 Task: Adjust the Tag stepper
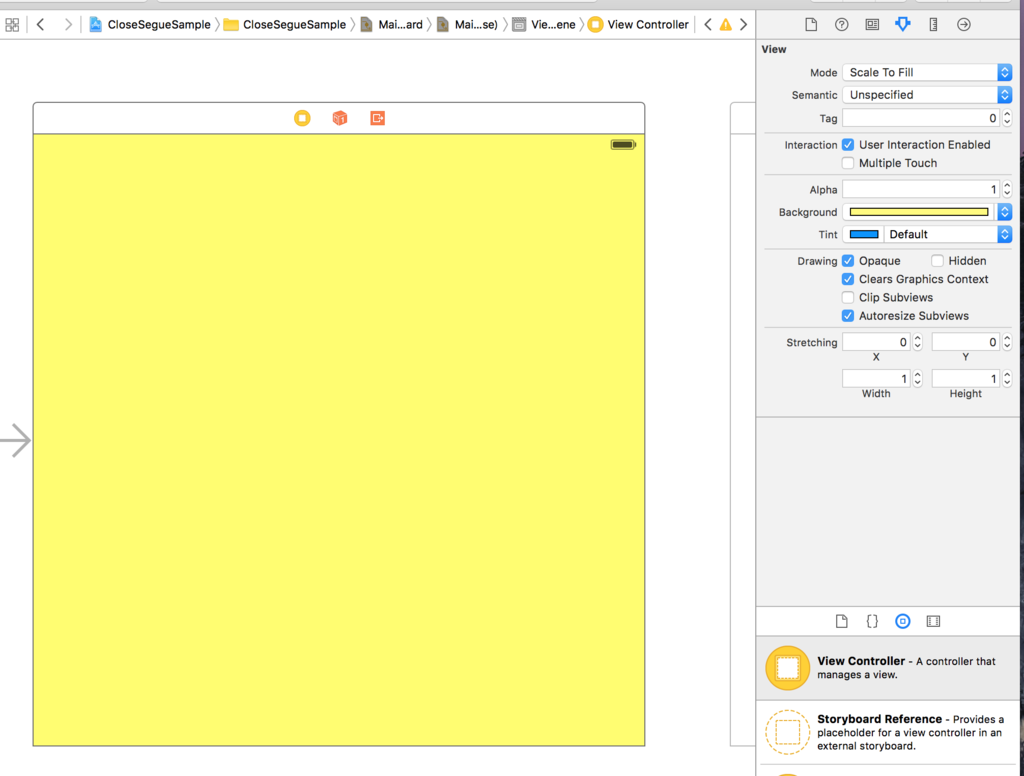pyautogui.click(x=1007, y=118)
